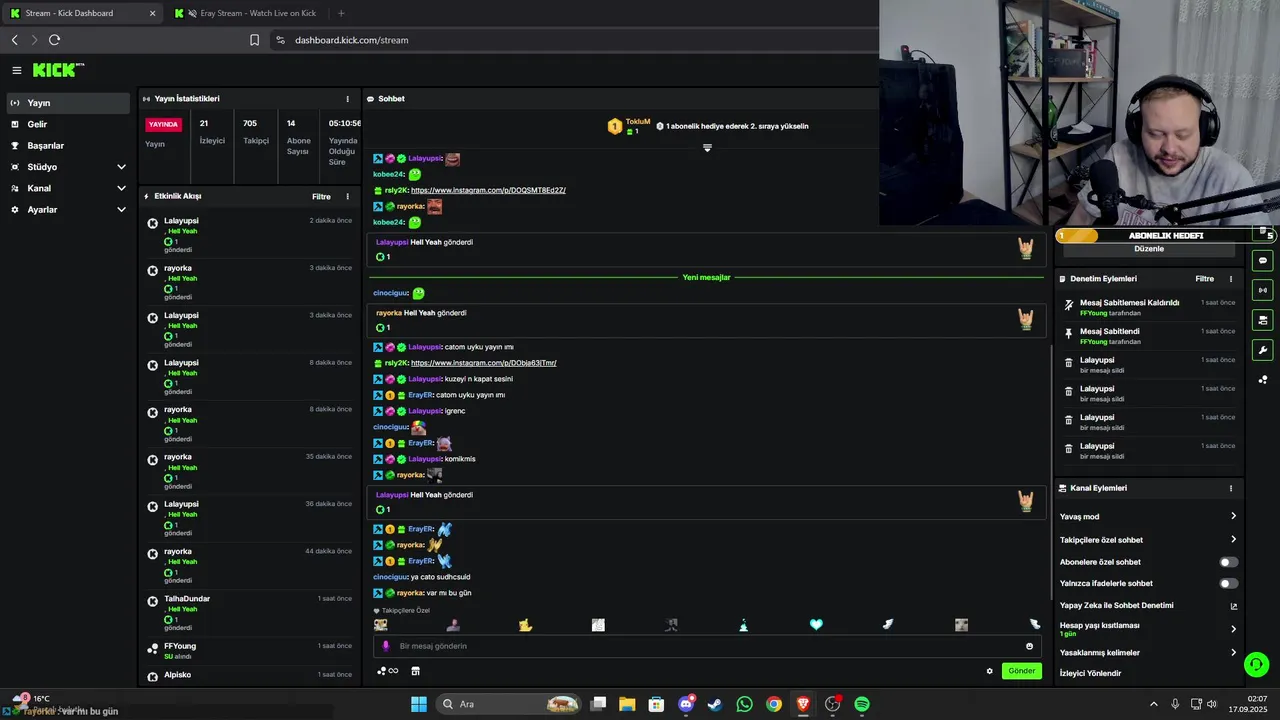Open the shop icon below message box
This screenshot has height=720, width=1280.
click(416, 671)
